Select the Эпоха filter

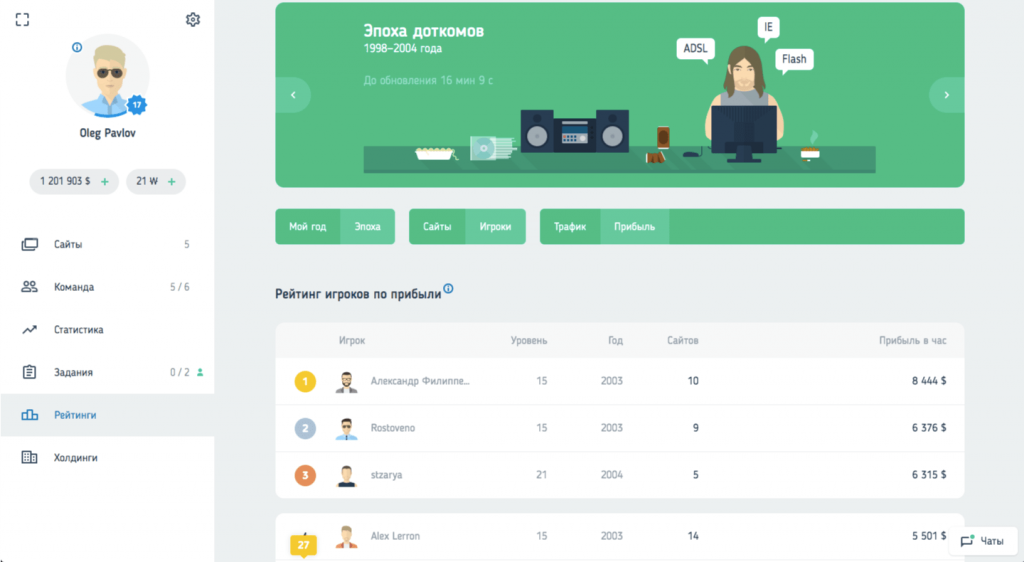click(x=367, y=226)
